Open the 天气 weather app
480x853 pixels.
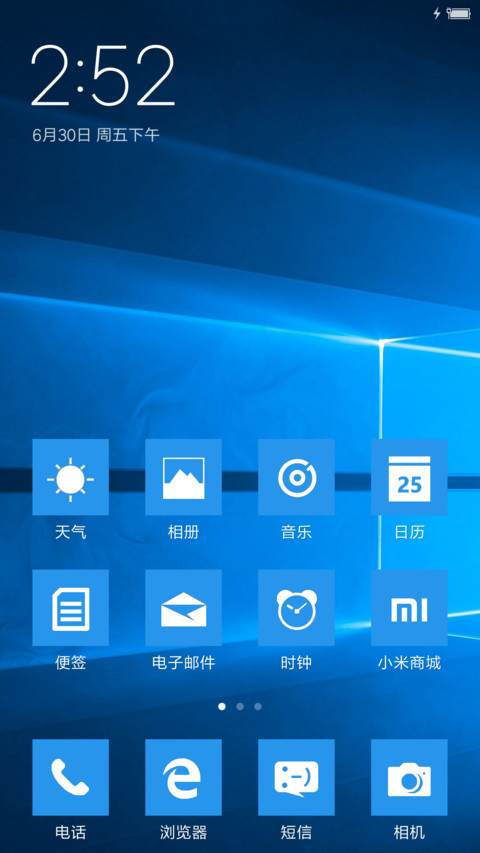coord(70,477)
